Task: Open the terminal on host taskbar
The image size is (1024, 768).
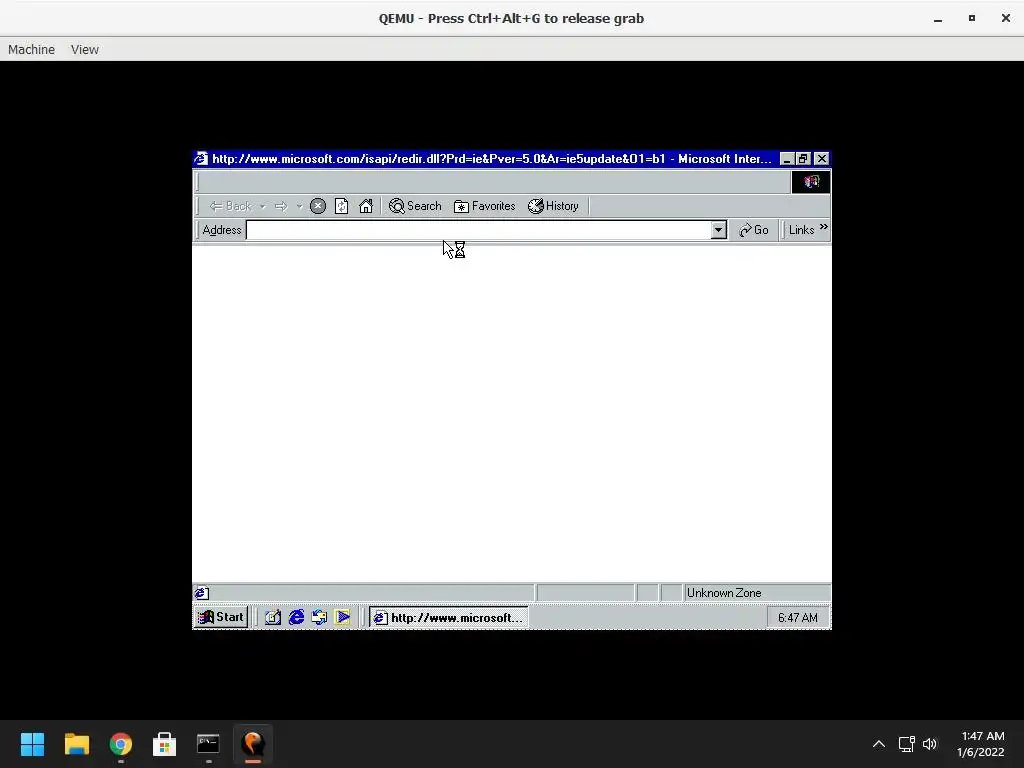Action: point(208,744)
